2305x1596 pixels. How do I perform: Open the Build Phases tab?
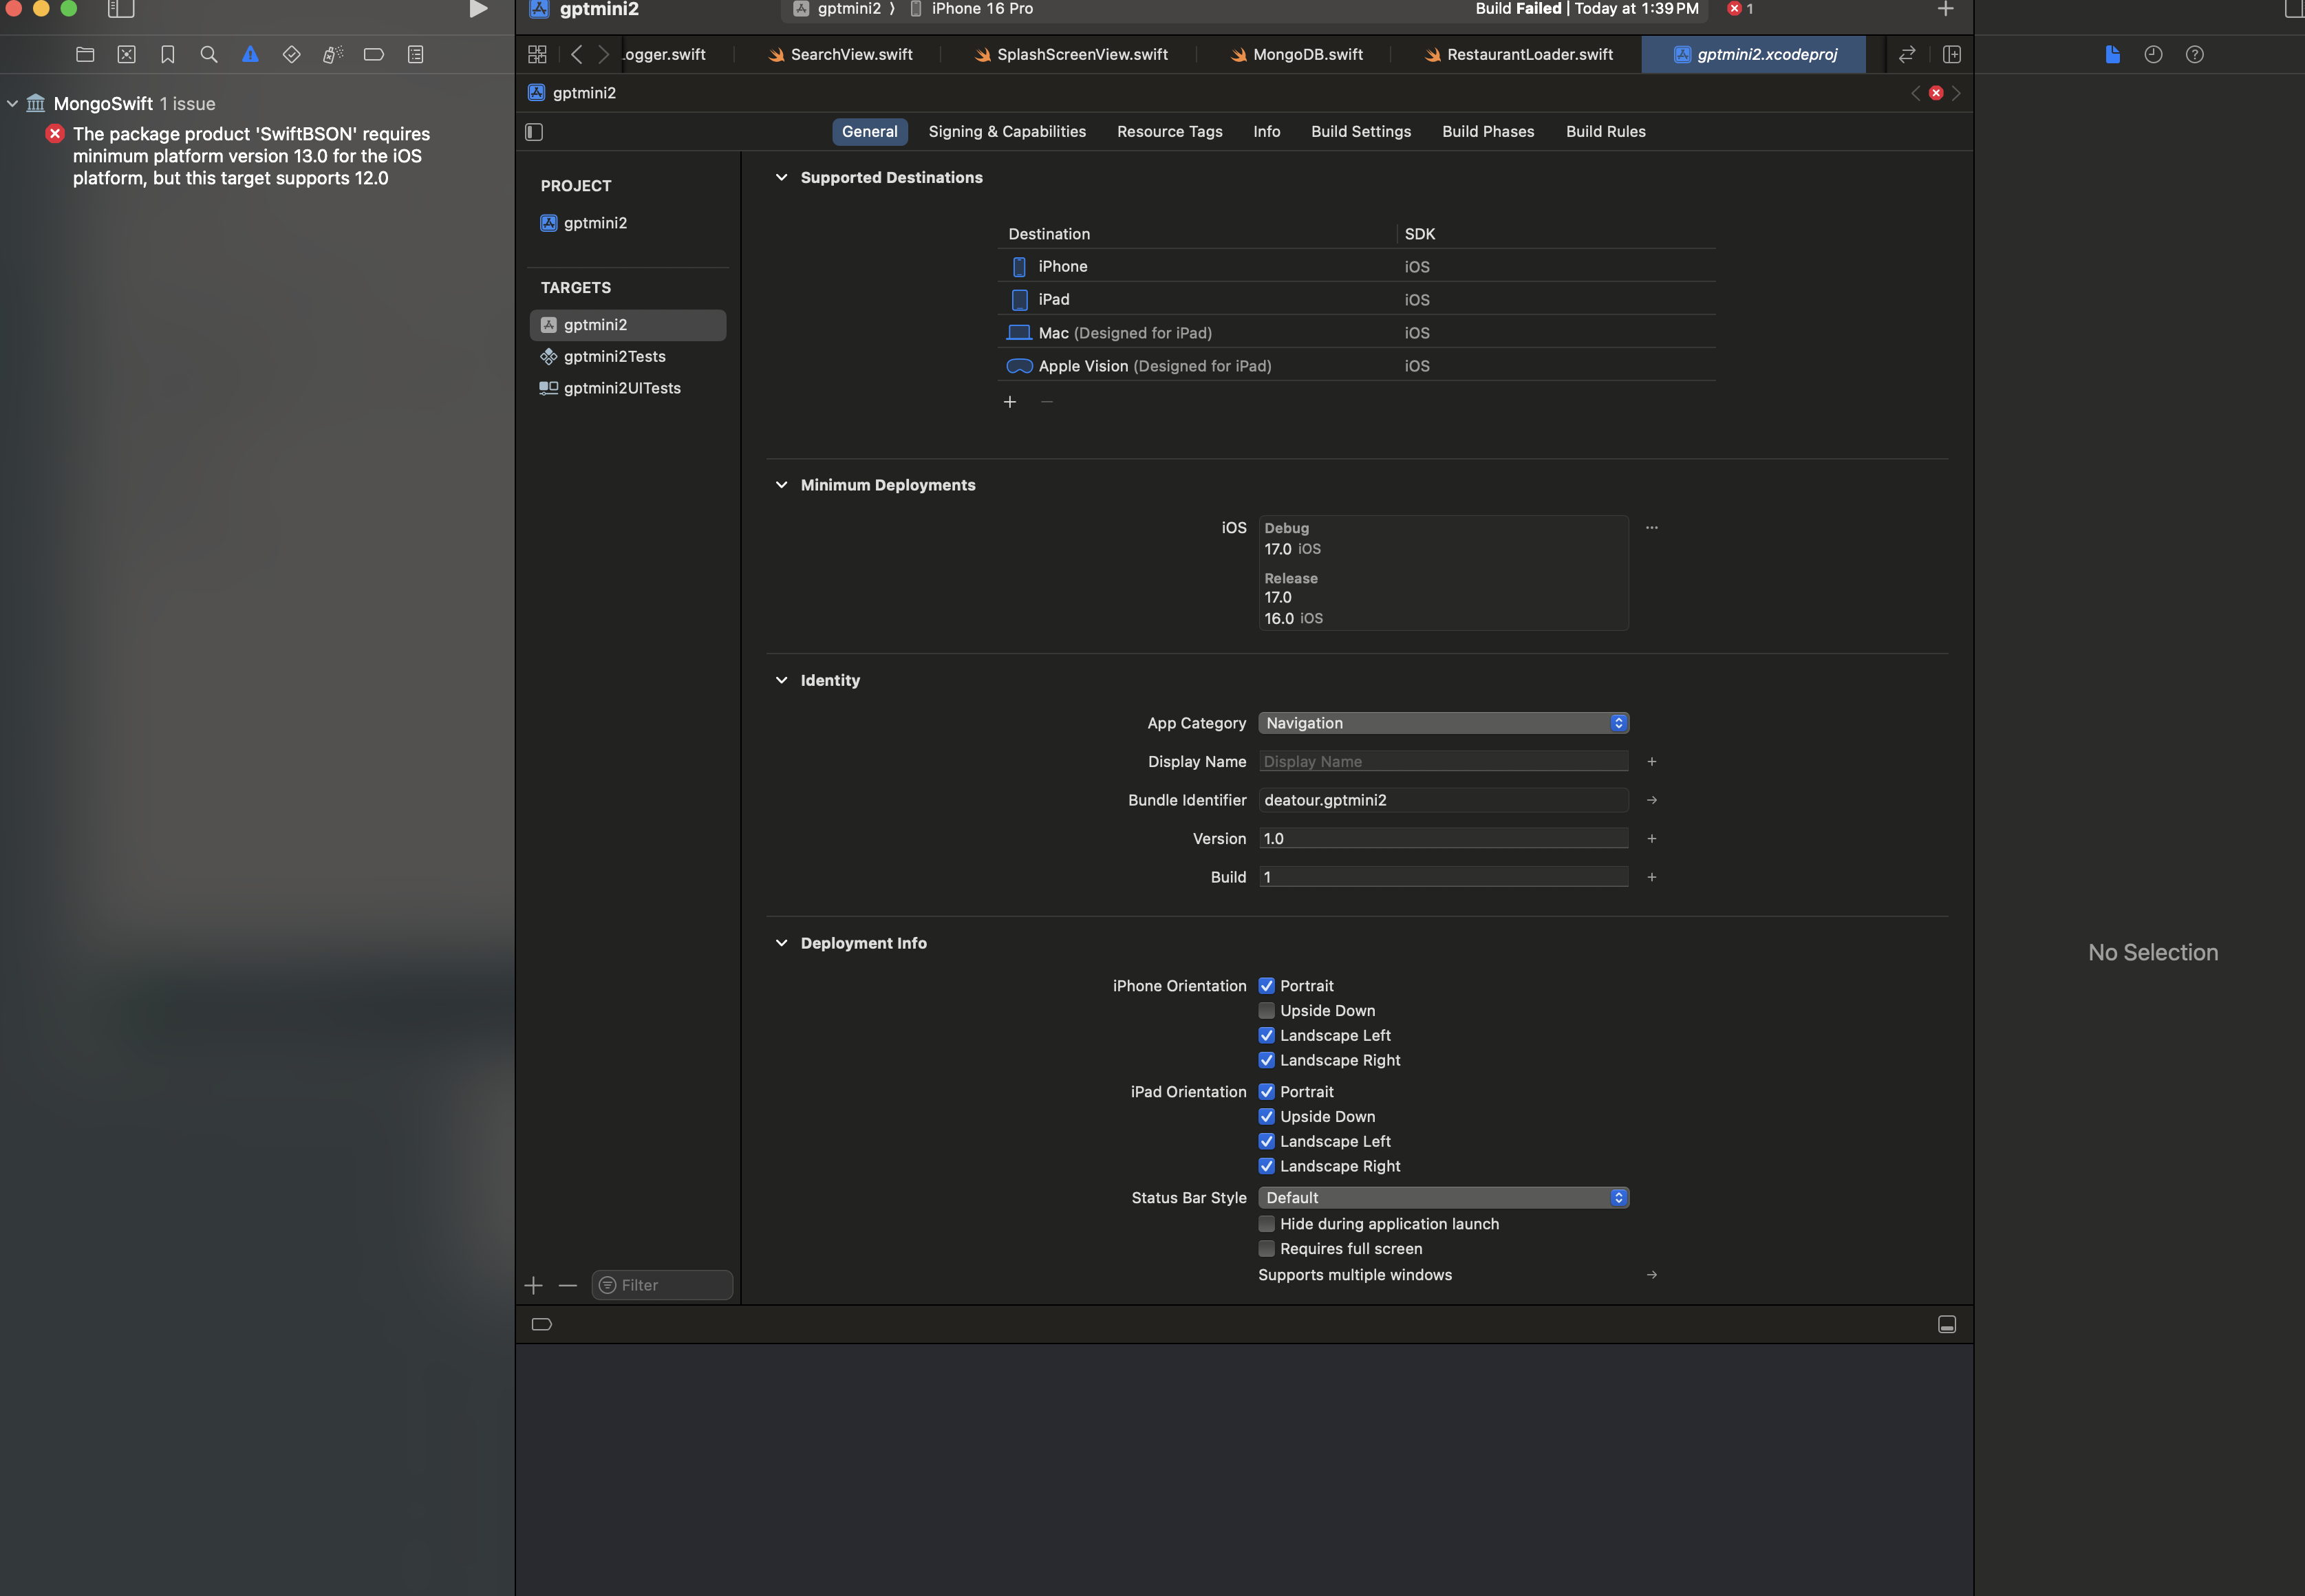pos(1488,131)
